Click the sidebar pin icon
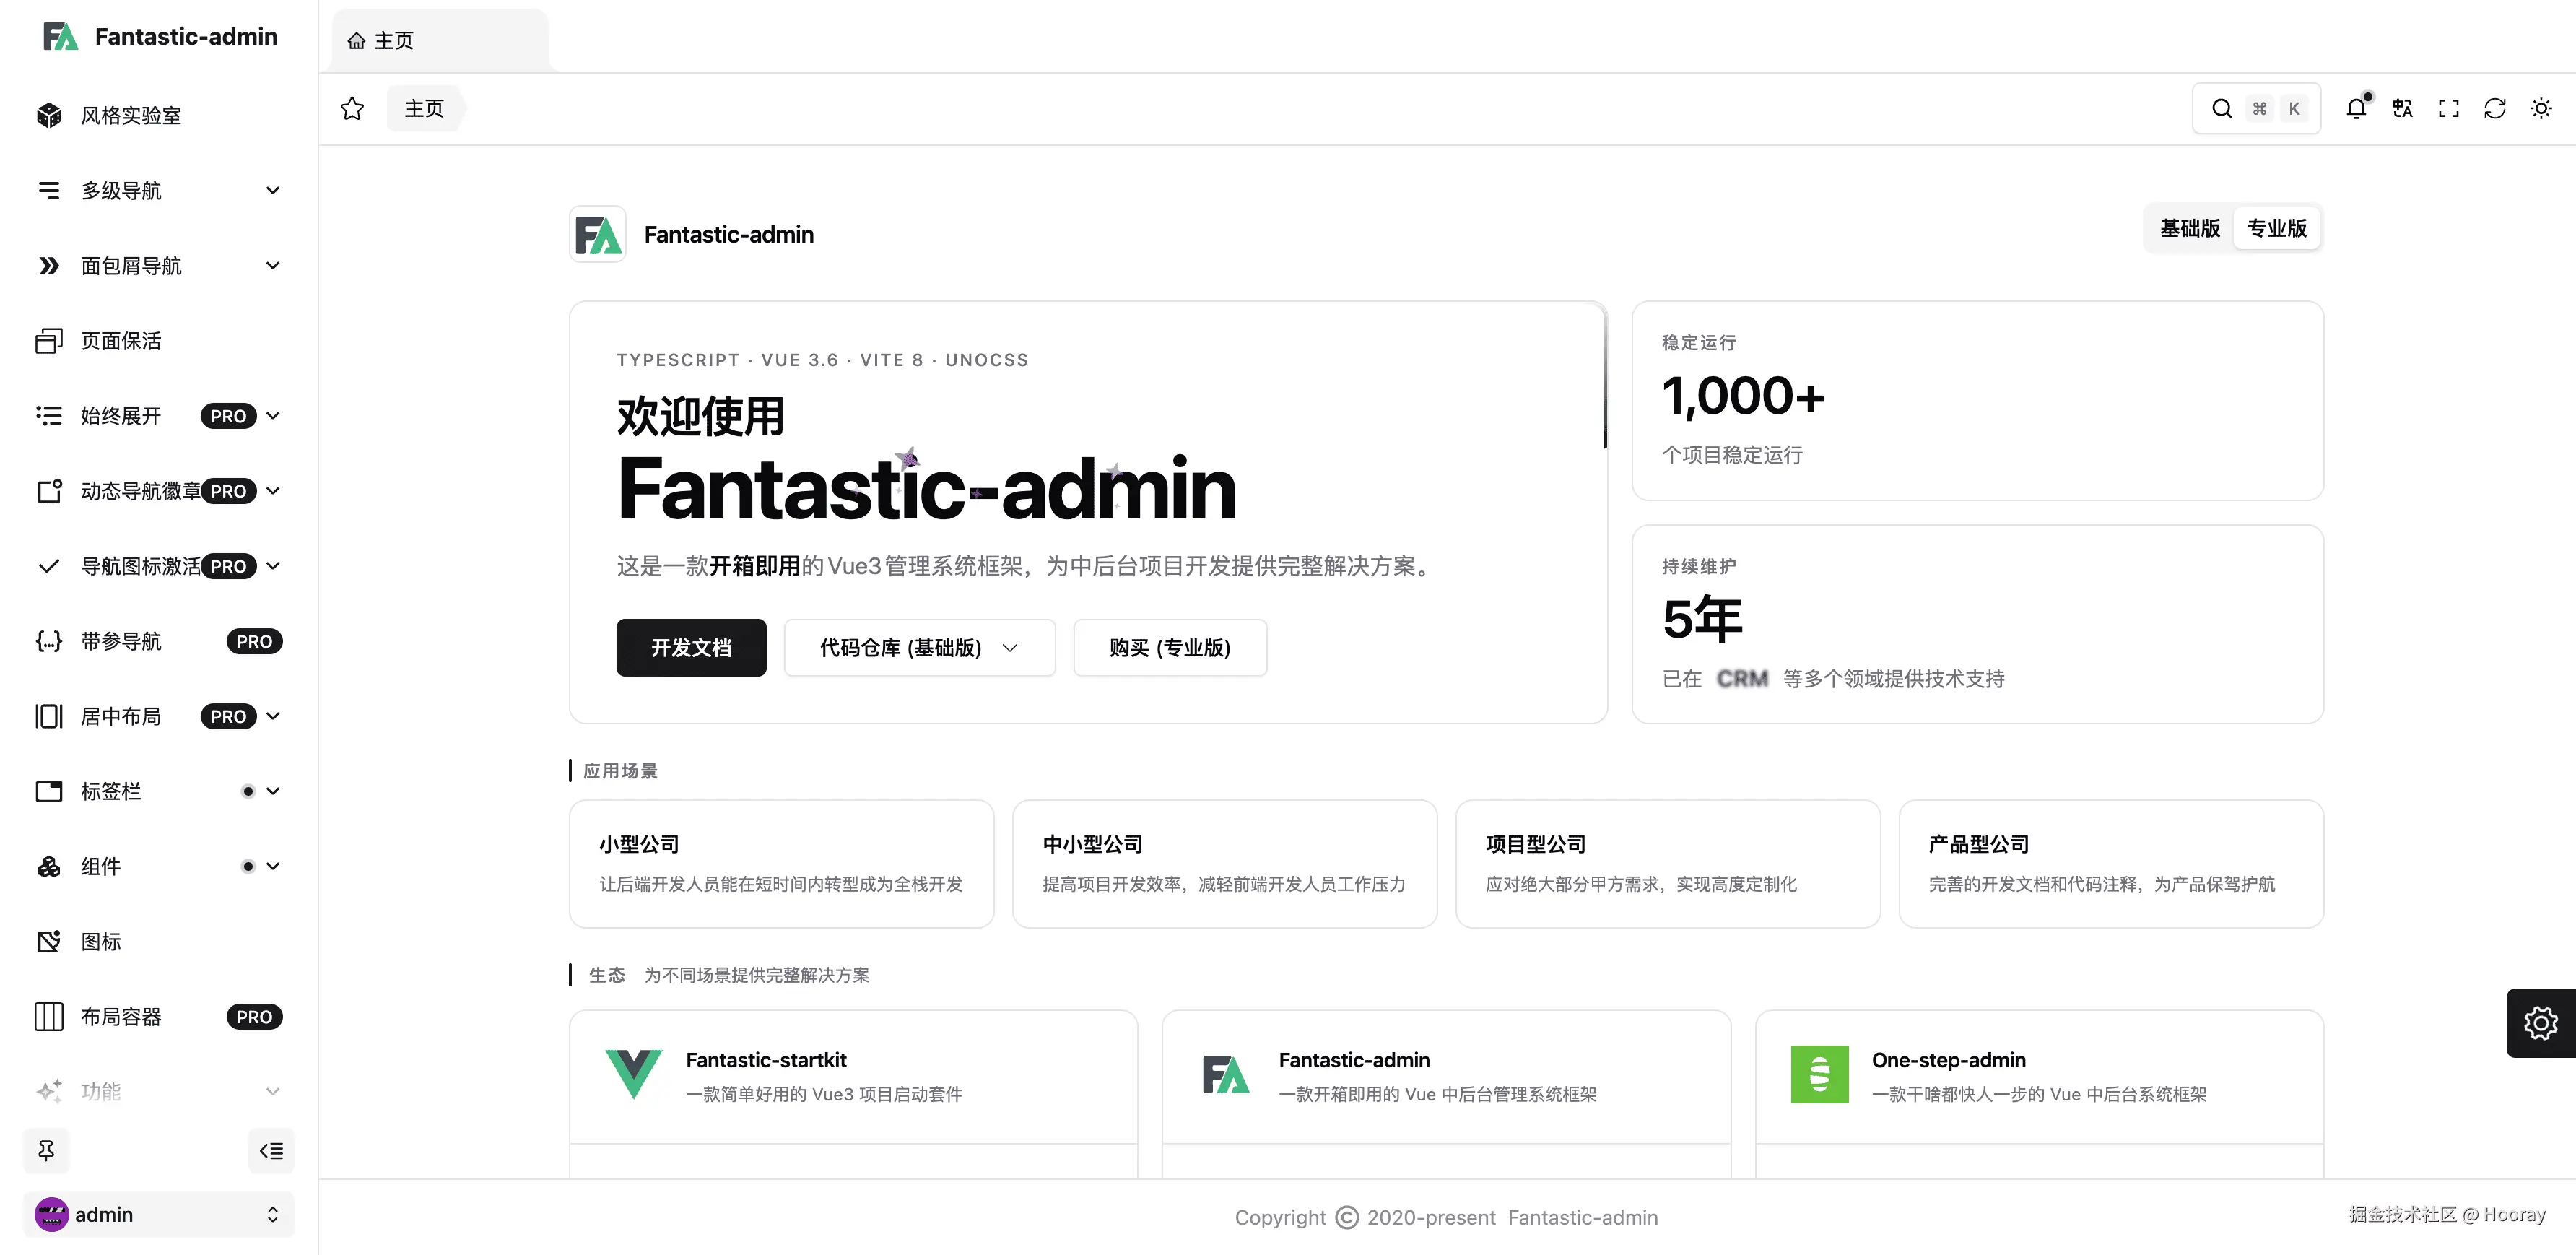This screenshot has height=1255, width=2576. click(x=46, y=1150)
